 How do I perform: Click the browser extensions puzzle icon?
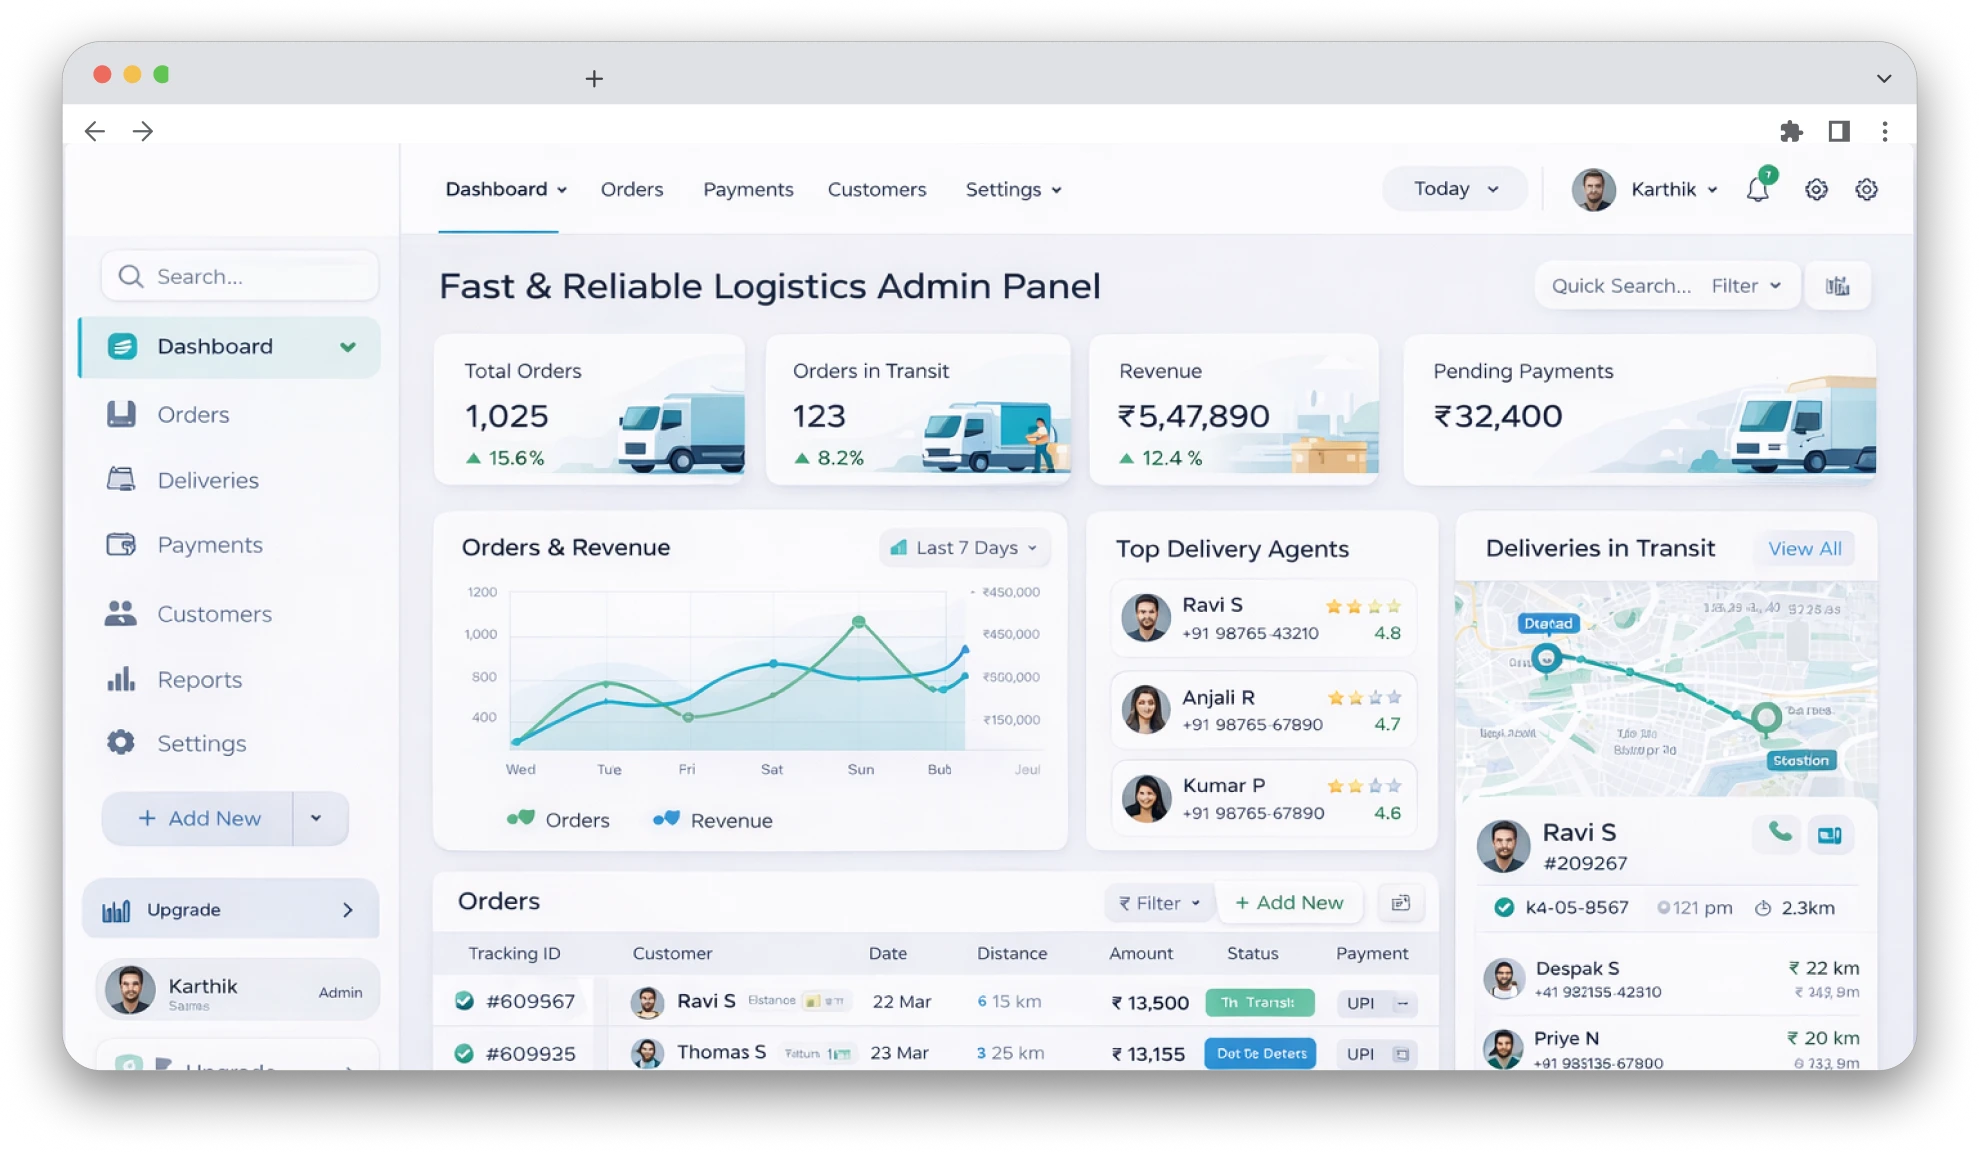tap(1791, 131)
